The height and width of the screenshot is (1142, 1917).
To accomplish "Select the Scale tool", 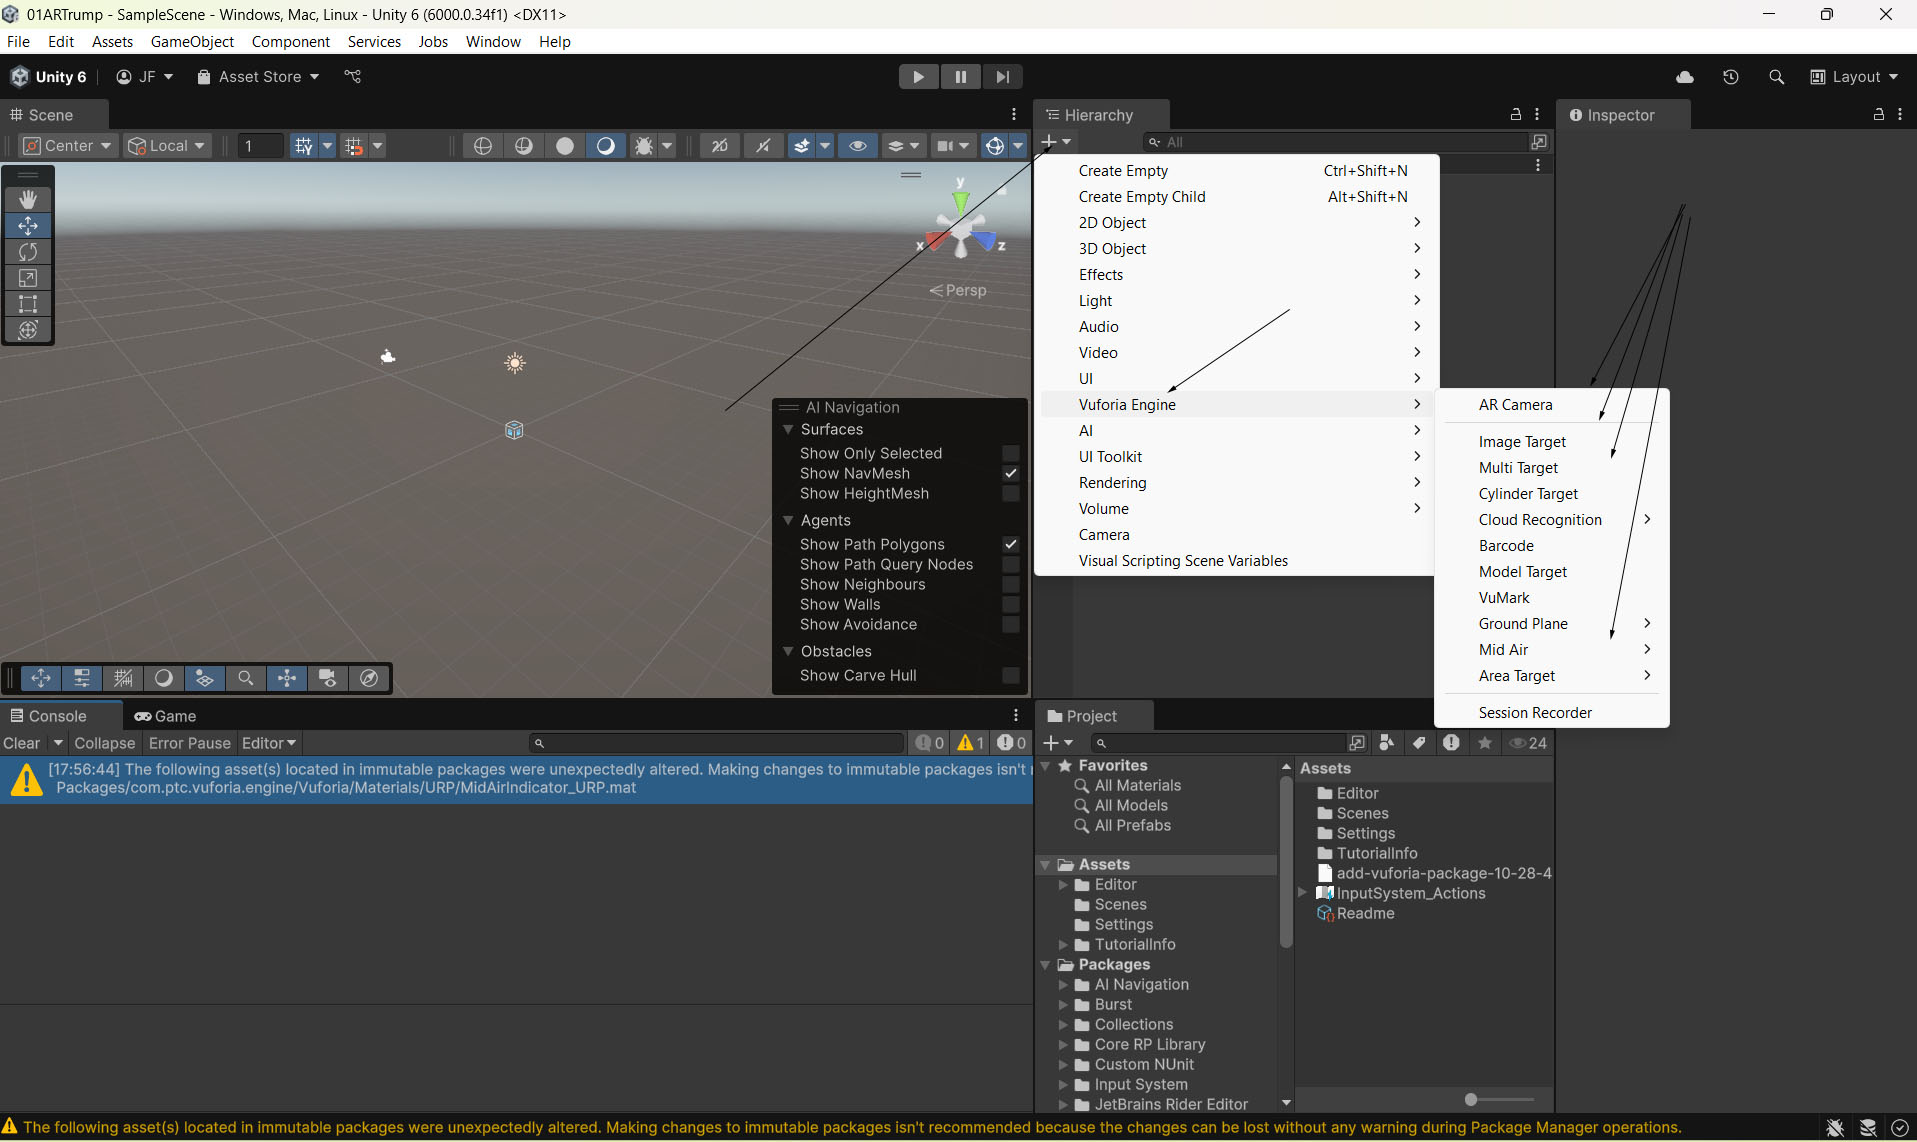I will pos(28,278).
